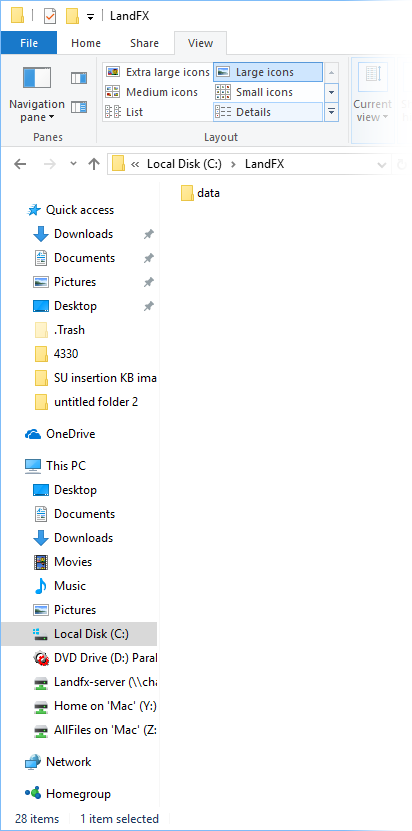This screenshot has width=412, height=831.
Task: Switch to the Share ribbon tab
Action: (x=145, y=43)
